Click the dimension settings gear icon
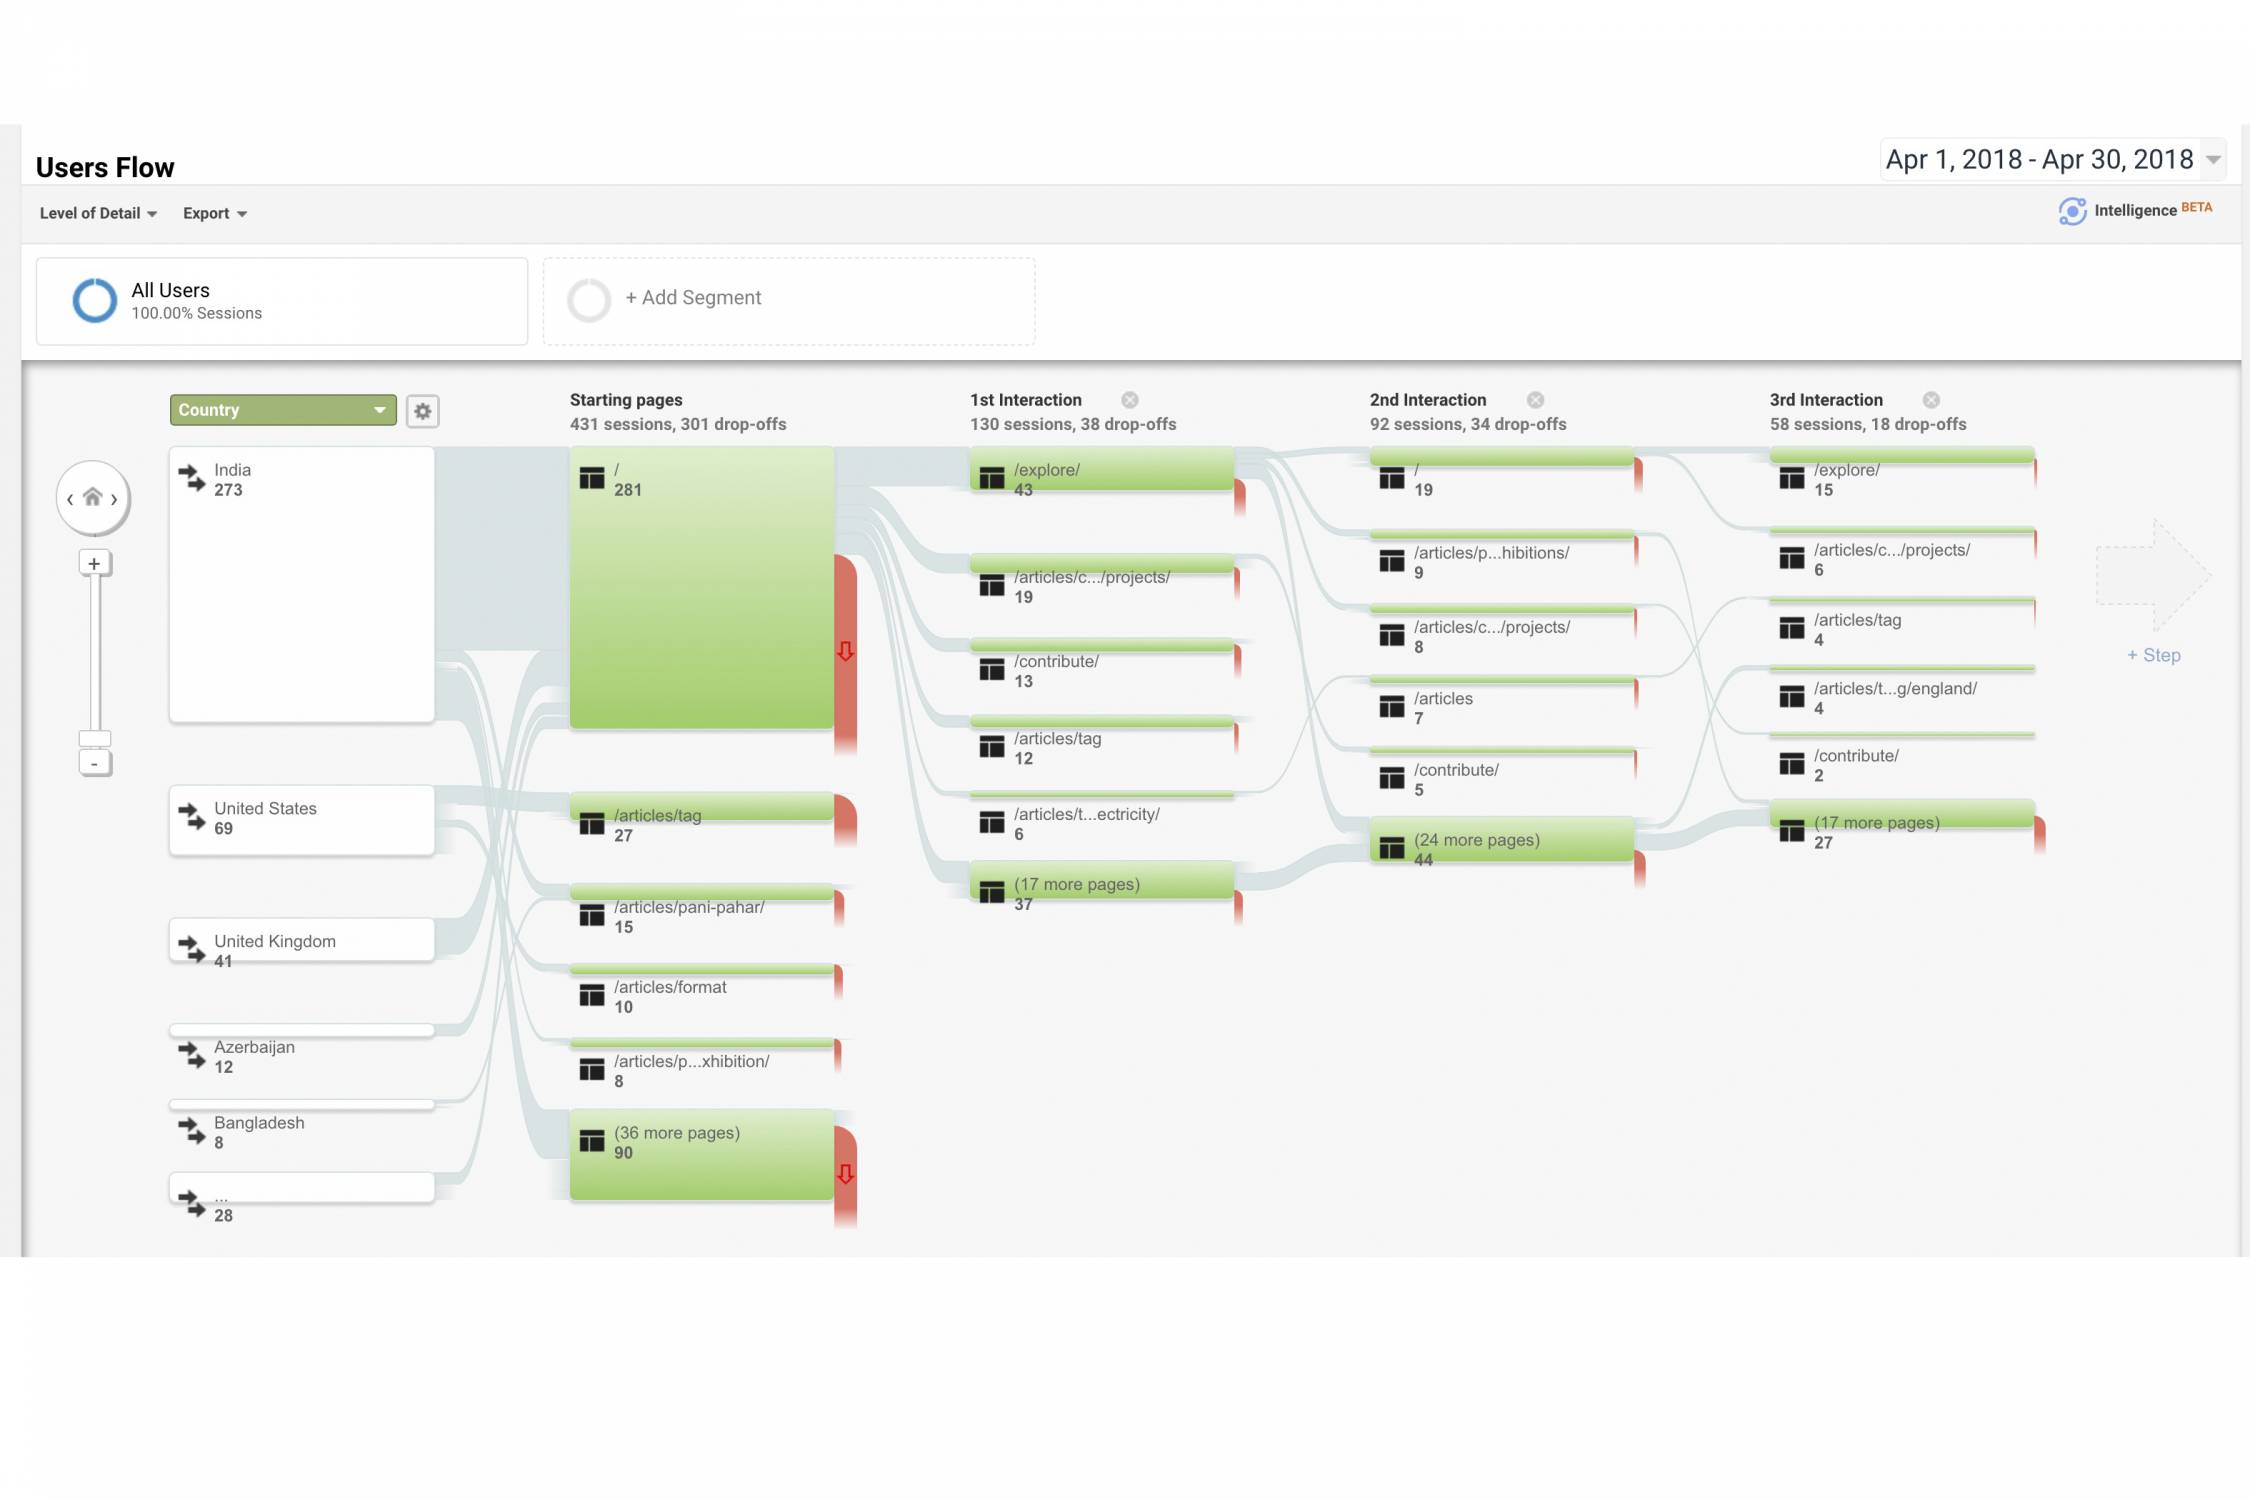 [x=423, y=411]
